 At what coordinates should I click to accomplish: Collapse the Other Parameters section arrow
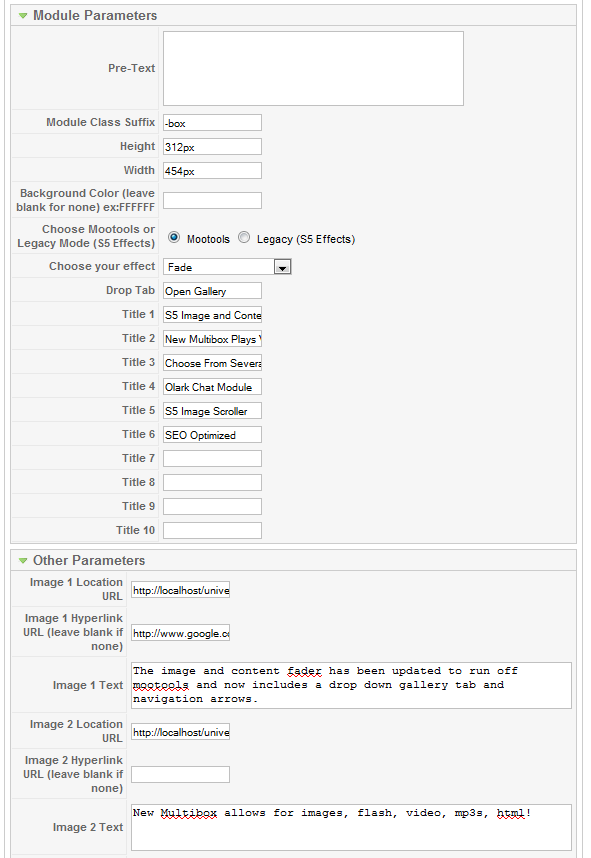point(23,561)
